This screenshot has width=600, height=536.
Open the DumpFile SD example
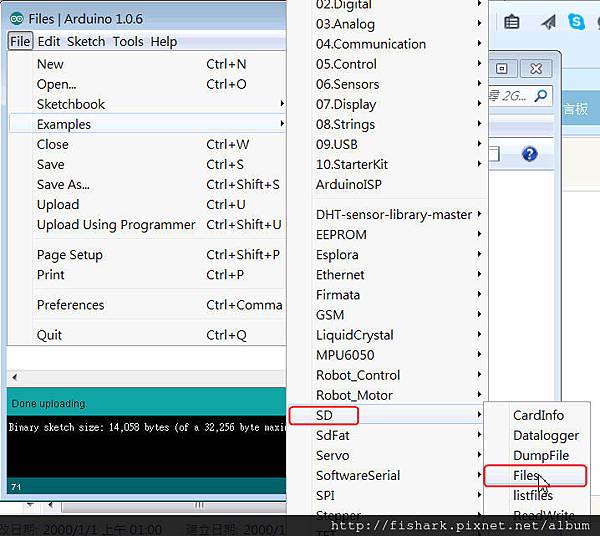coord(537,456)
